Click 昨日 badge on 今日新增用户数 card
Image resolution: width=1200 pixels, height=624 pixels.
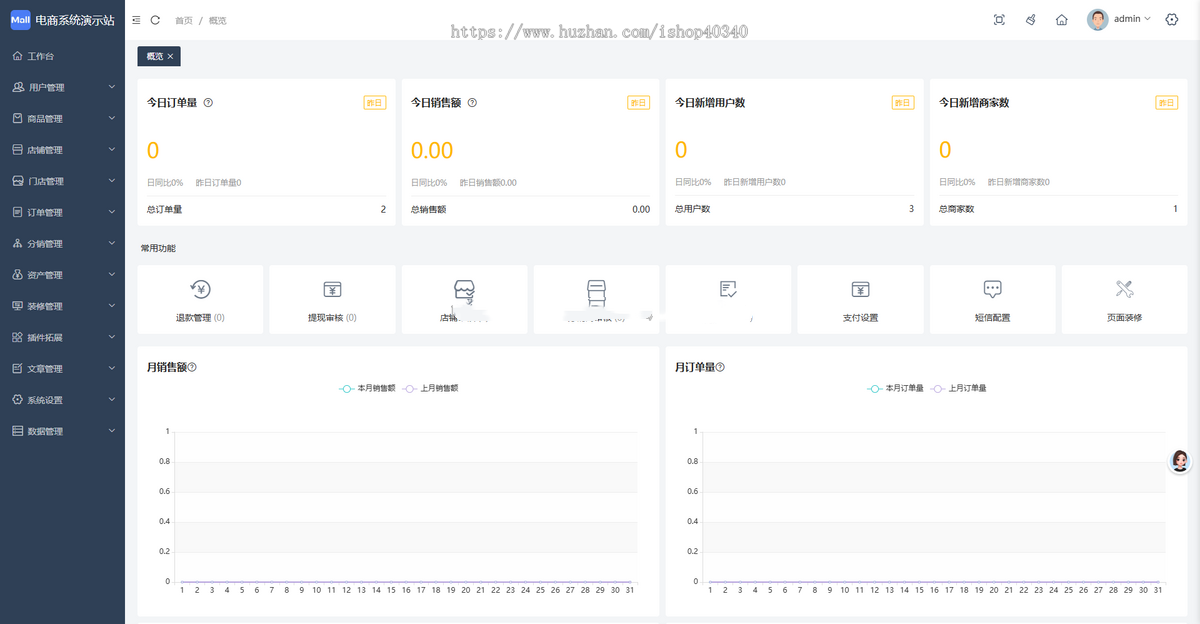coord(903,102)
